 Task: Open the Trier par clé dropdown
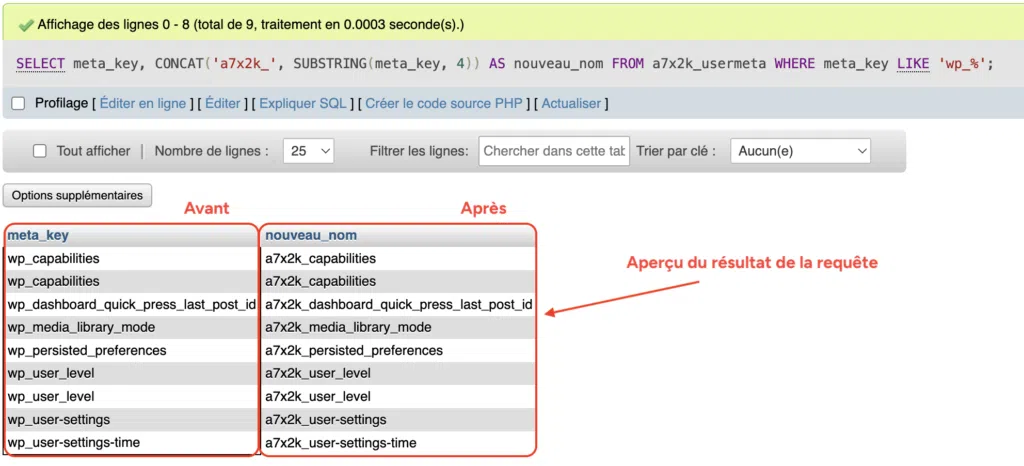[x=801, y=151]
